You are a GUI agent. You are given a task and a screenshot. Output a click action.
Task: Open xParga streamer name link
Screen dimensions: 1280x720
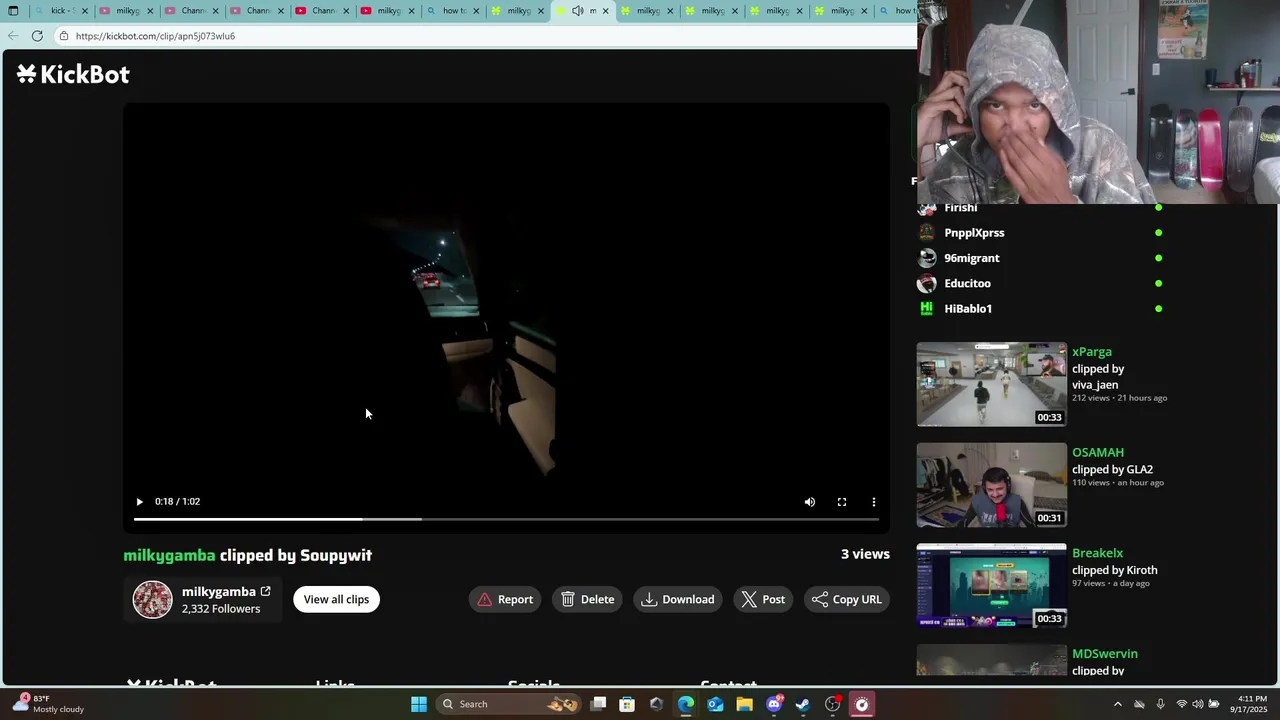pos(1092,352)
